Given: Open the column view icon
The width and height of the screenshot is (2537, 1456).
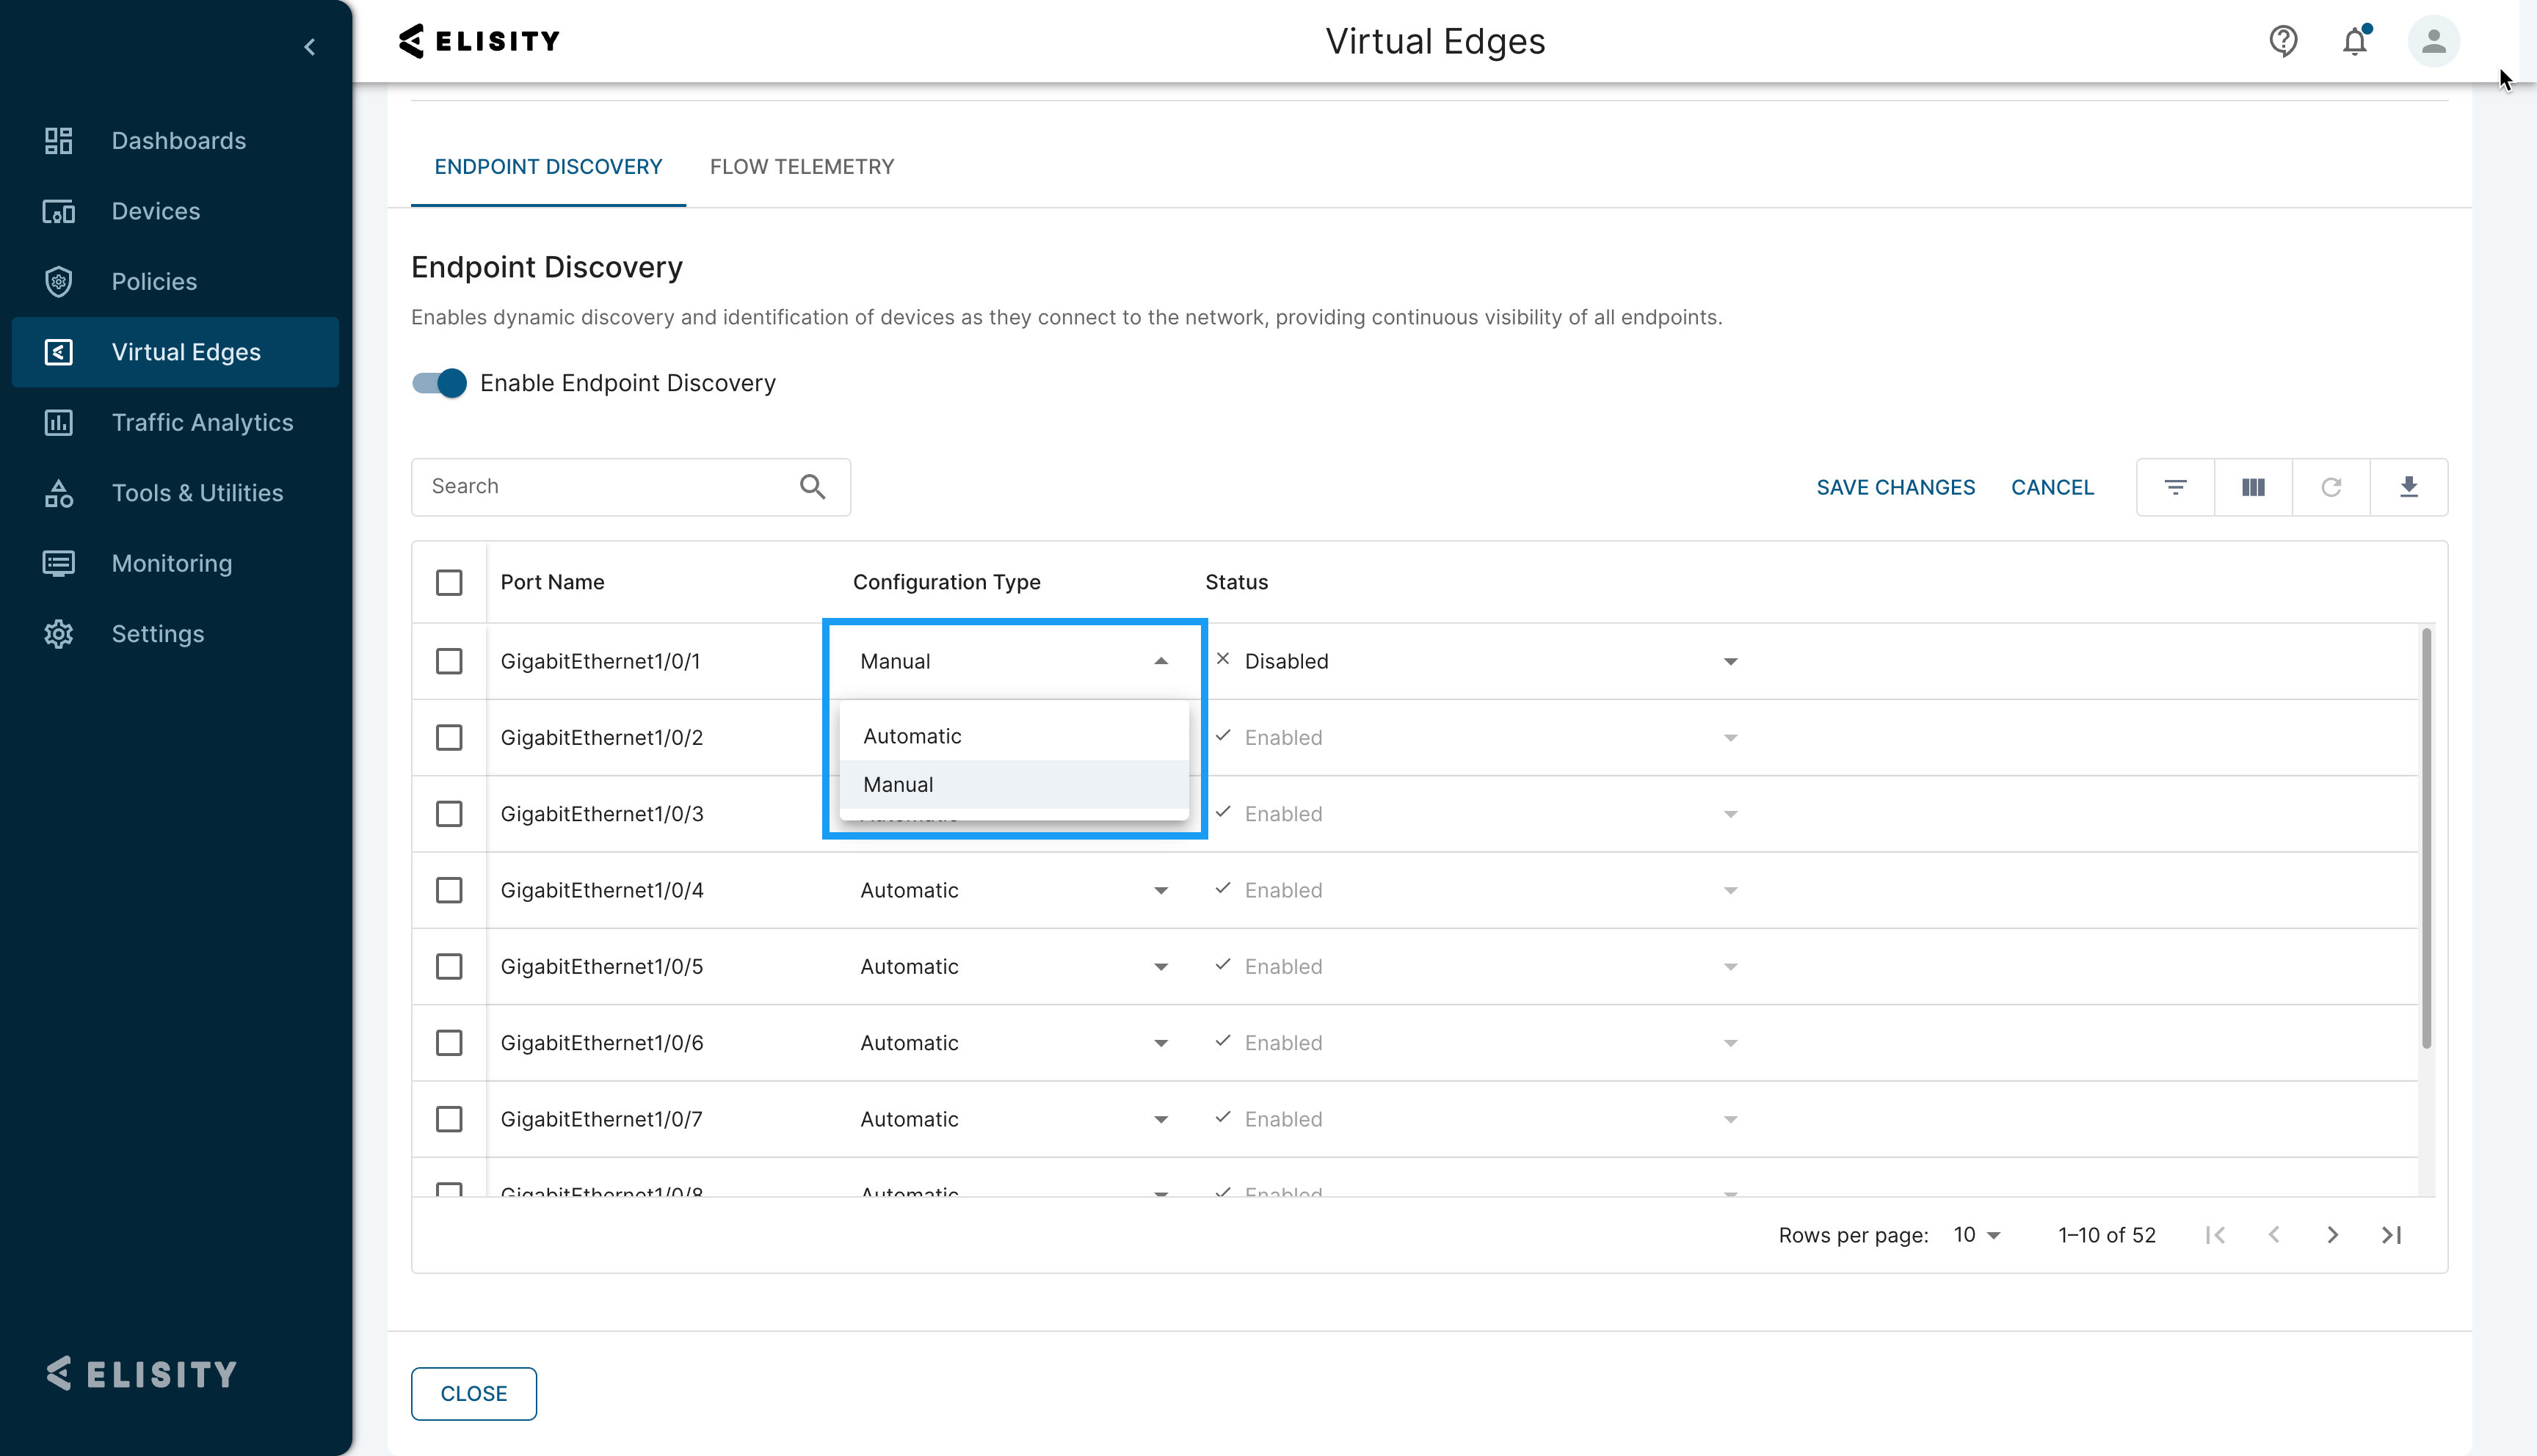Looking at the screenshot, I should point(2253,487).
